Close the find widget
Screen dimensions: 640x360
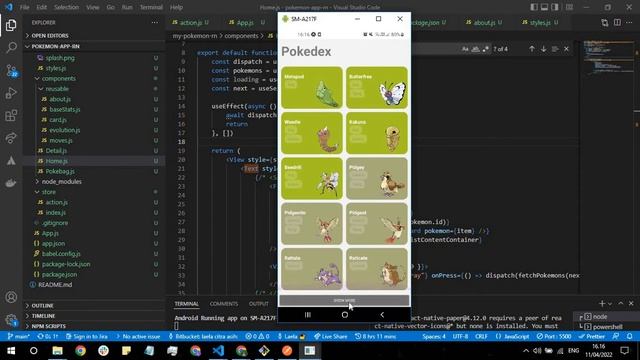[566, 49]
